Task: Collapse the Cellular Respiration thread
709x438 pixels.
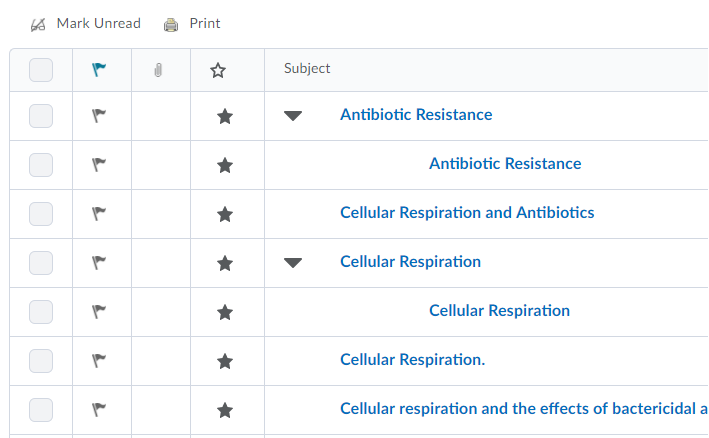Action: point(292,263)
